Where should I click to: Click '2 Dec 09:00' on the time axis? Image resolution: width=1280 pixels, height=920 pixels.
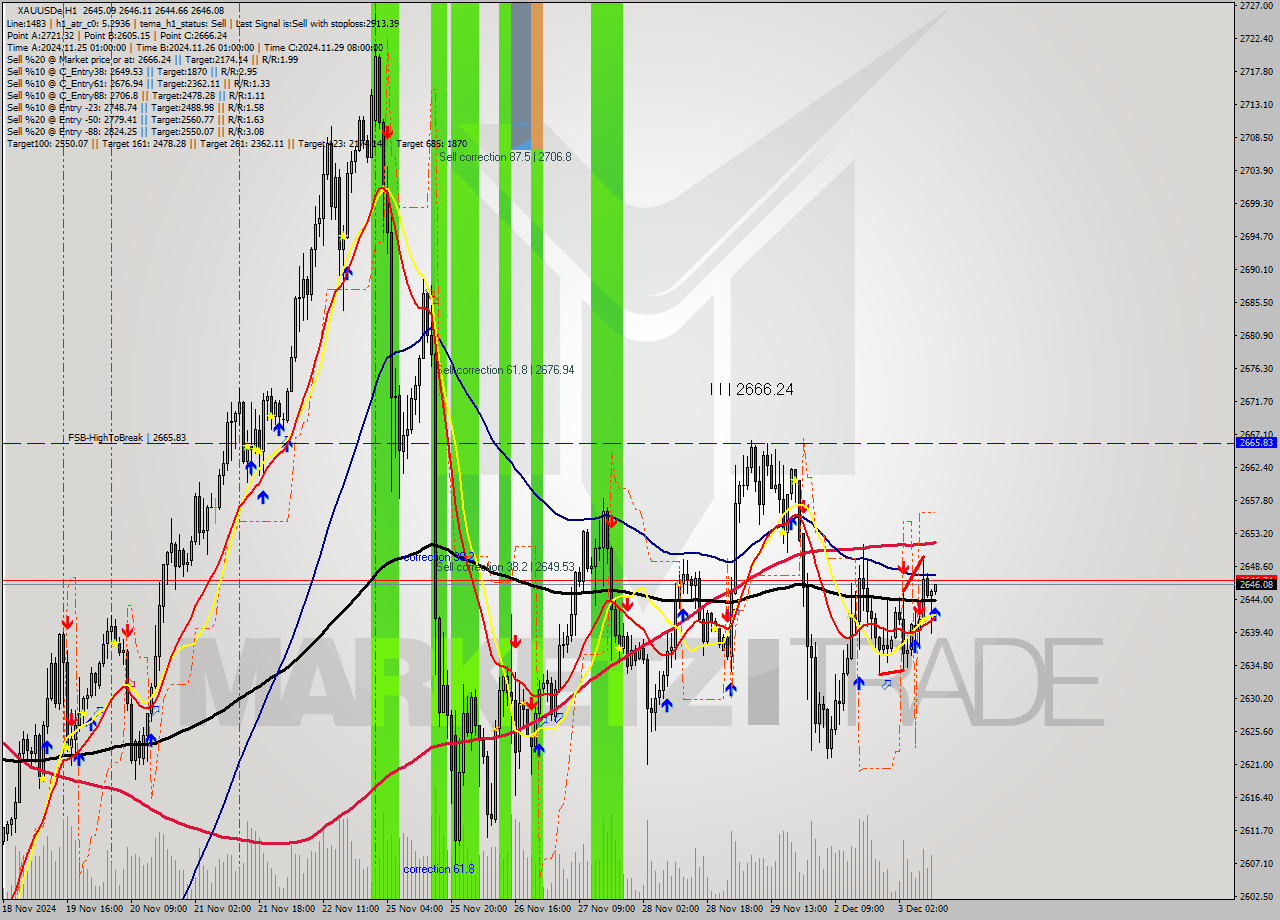859,909
